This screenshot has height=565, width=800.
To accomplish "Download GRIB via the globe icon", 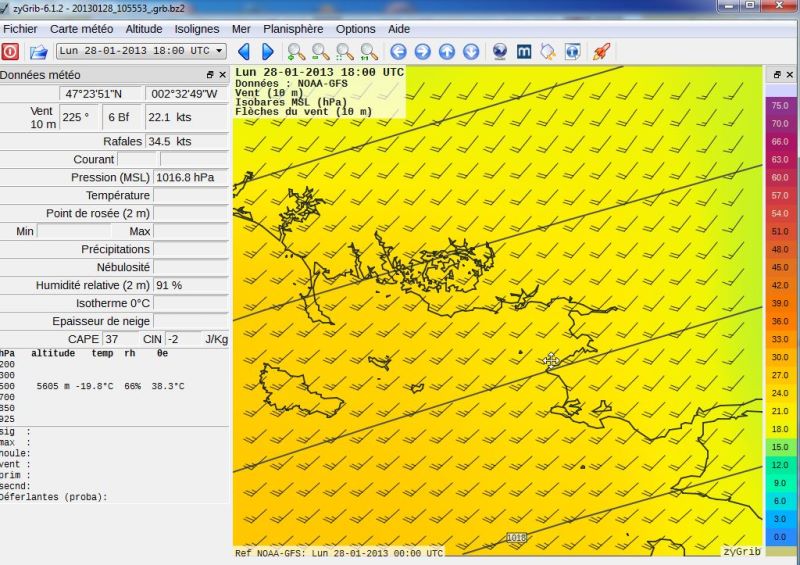I will (x=499, y=51).
